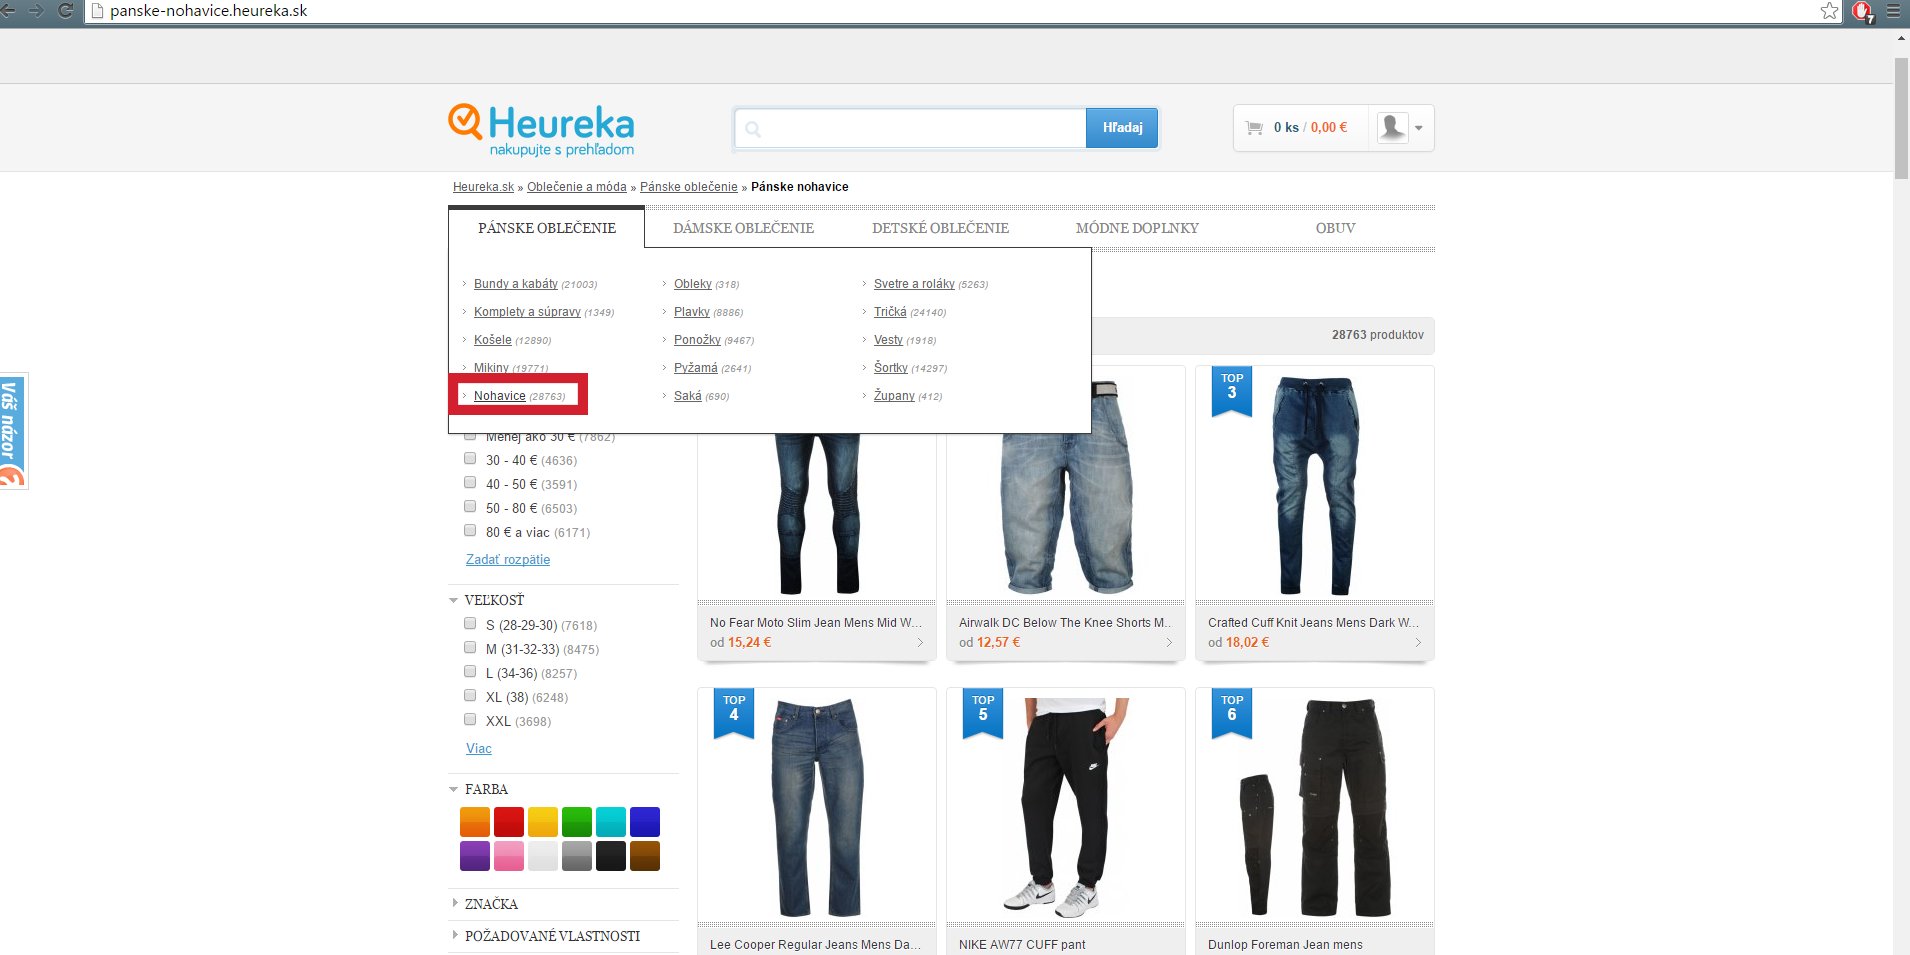Screen dimensions: 1910x955
Task: Open PÁNSKE OBLEČENIE tab
Action: [547, 228]
